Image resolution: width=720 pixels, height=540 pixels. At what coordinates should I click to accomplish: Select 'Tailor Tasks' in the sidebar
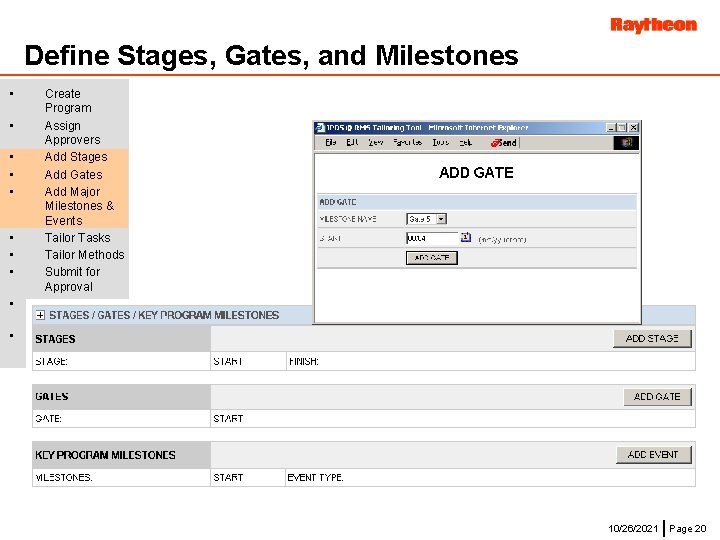[78, 238]
